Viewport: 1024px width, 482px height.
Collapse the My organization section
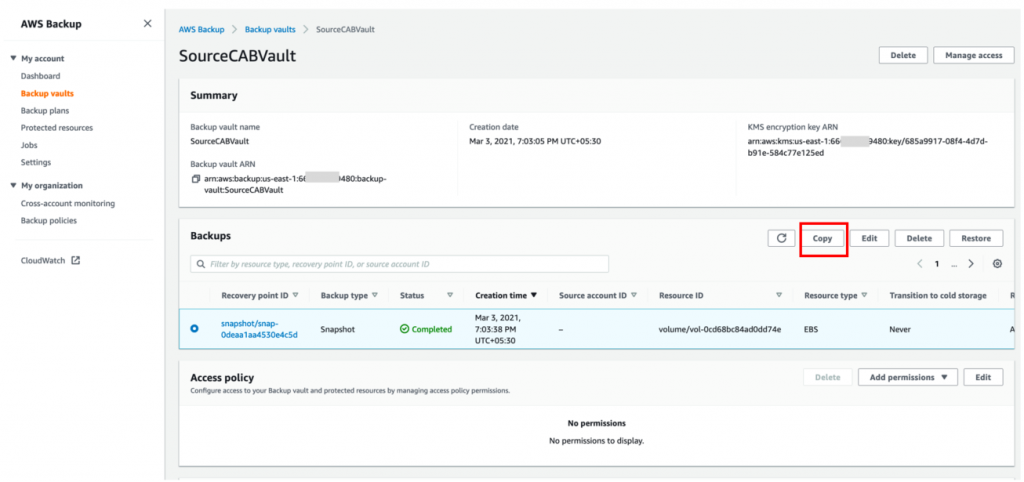coord(13,185)
